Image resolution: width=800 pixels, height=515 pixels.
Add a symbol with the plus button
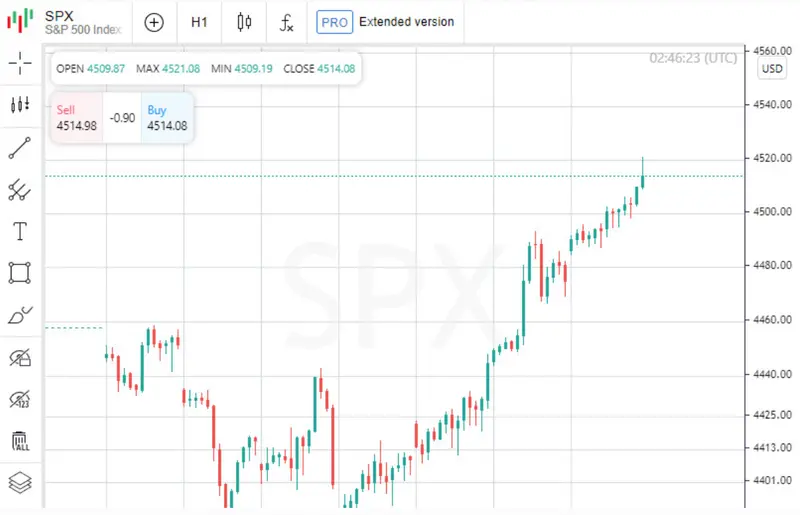pyautogui.click(x=154, y=22)
